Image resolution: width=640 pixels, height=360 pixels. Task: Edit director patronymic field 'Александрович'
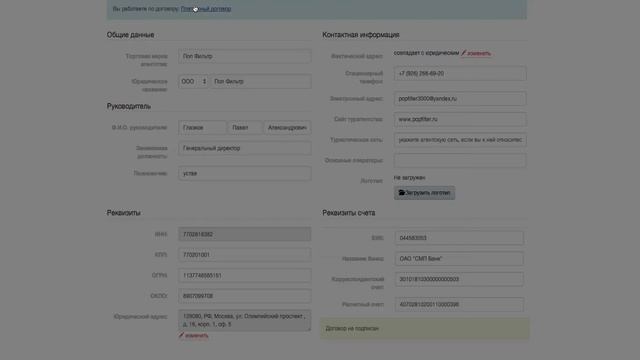[x=287, y=128]
